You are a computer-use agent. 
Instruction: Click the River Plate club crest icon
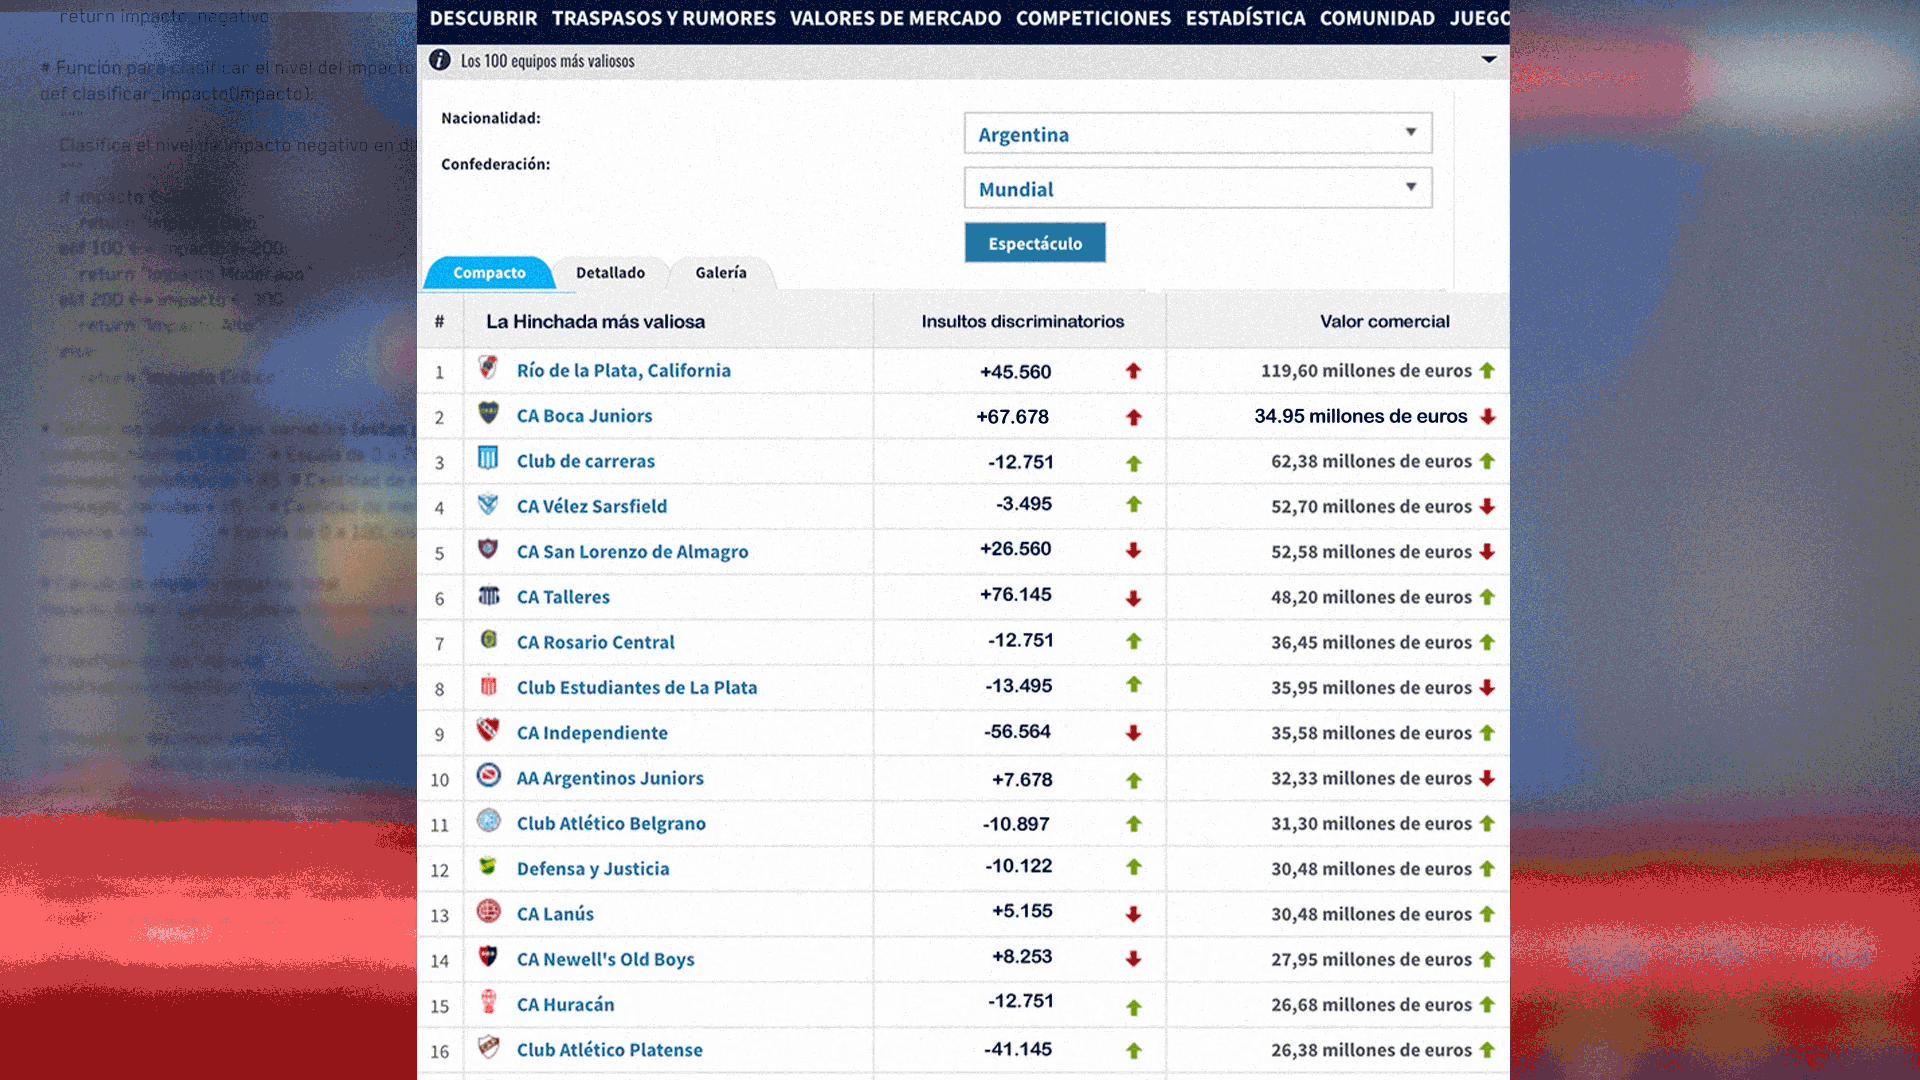pyautogui.click(x=488, y=368)
